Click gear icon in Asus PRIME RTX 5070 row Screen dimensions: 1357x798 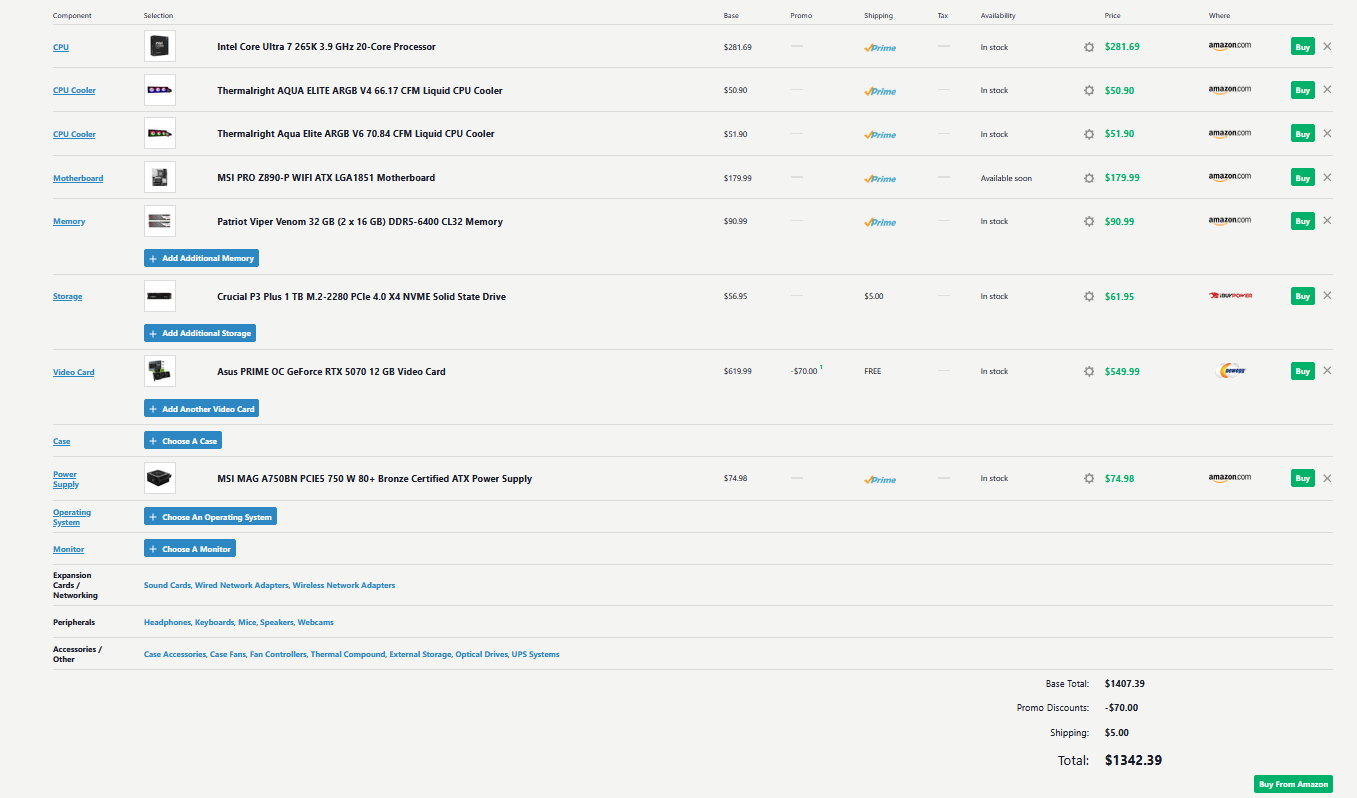tap(1089, 372)
